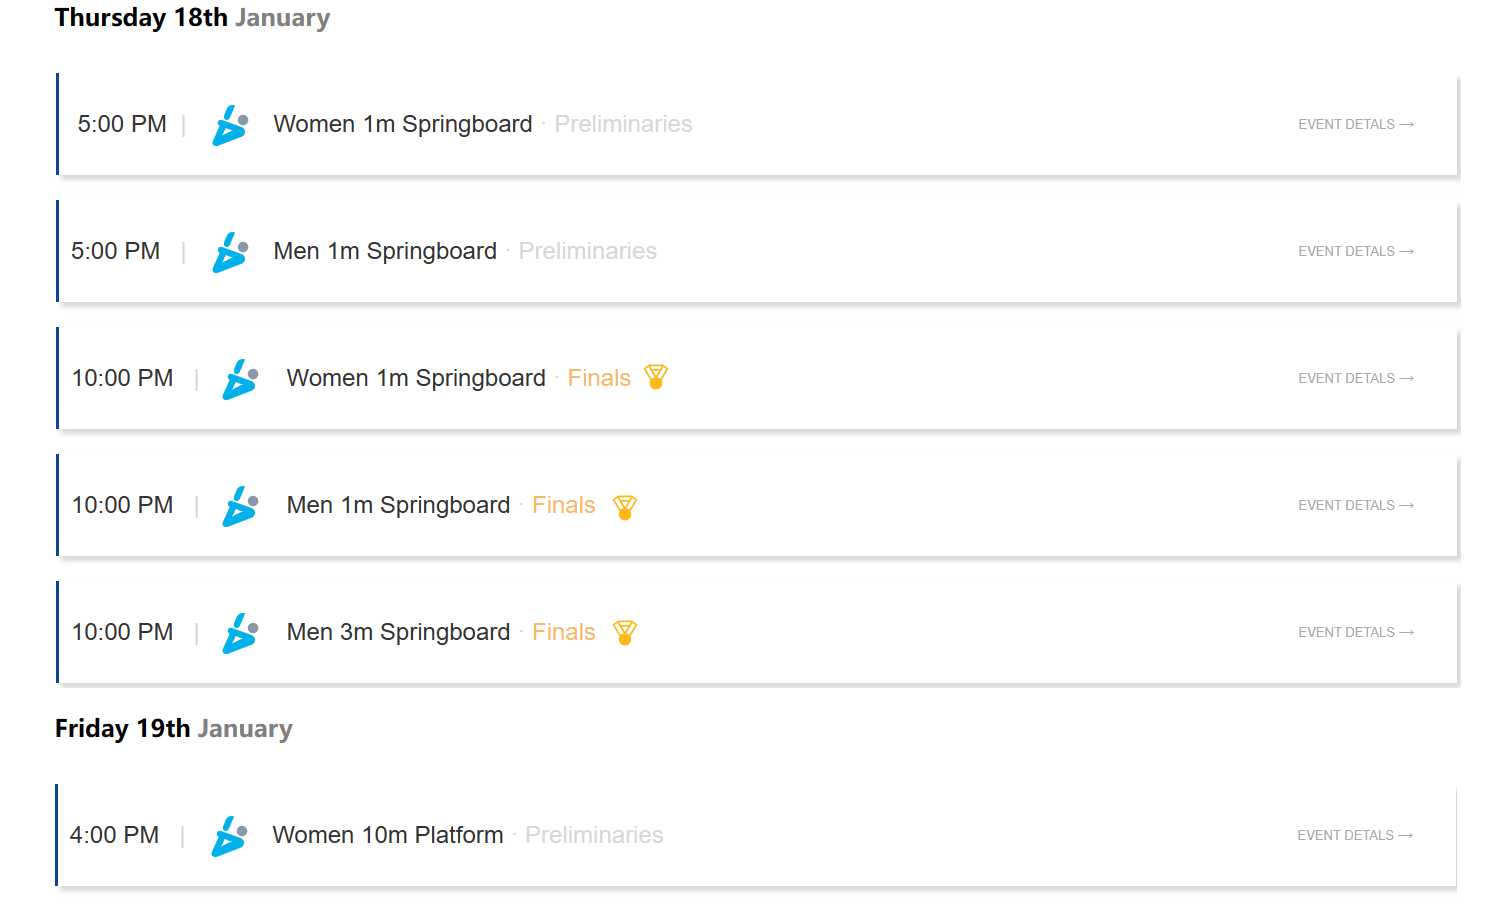View Event Details for Men 1m Springboard Finals

[1355, 506]
